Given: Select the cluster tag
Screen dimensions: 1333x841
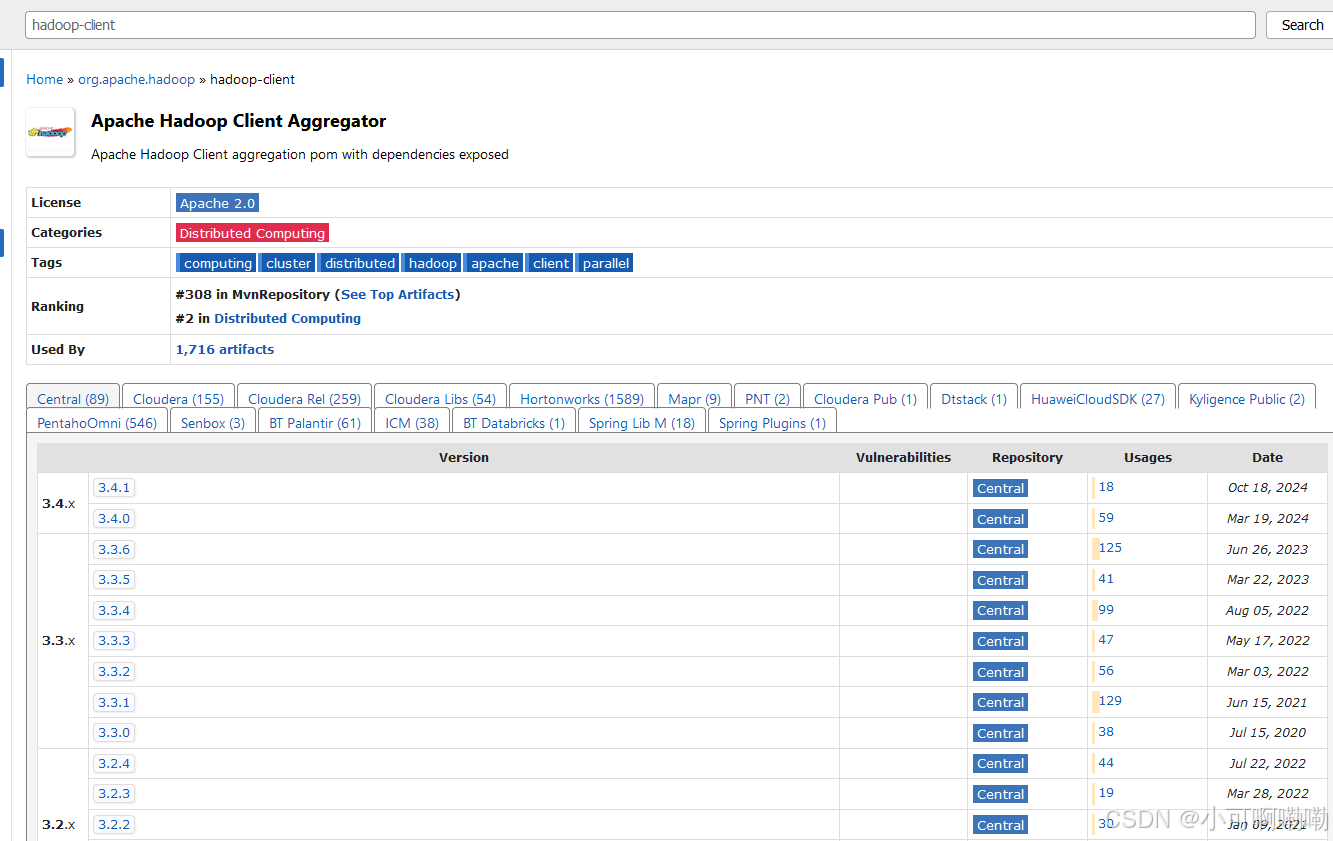Looking at the screenshot, I should pyautogui.click(x=288, y=263).
